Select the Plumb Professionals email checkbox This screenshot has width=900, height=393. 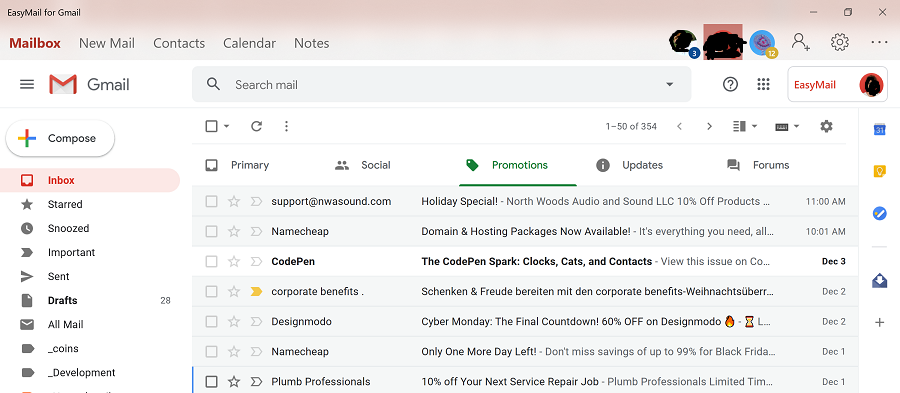211,382
